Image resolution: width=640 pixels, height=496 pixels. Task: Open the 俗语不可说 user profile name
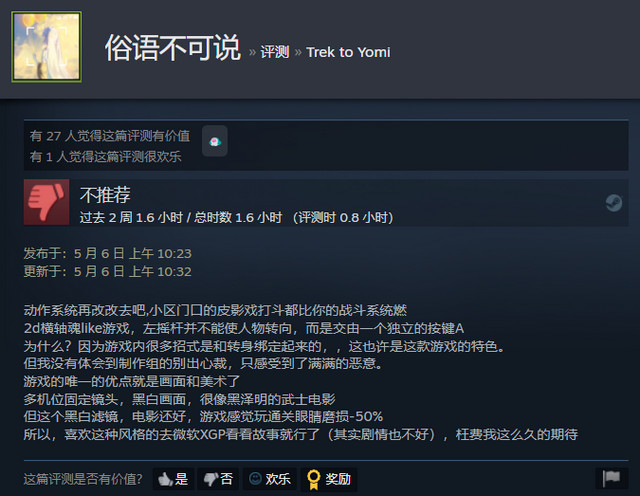(173, 48)
